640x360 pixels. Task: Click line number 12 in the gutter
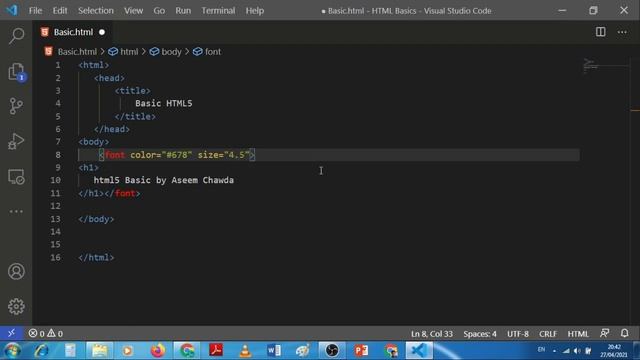[x=56, y=206]
